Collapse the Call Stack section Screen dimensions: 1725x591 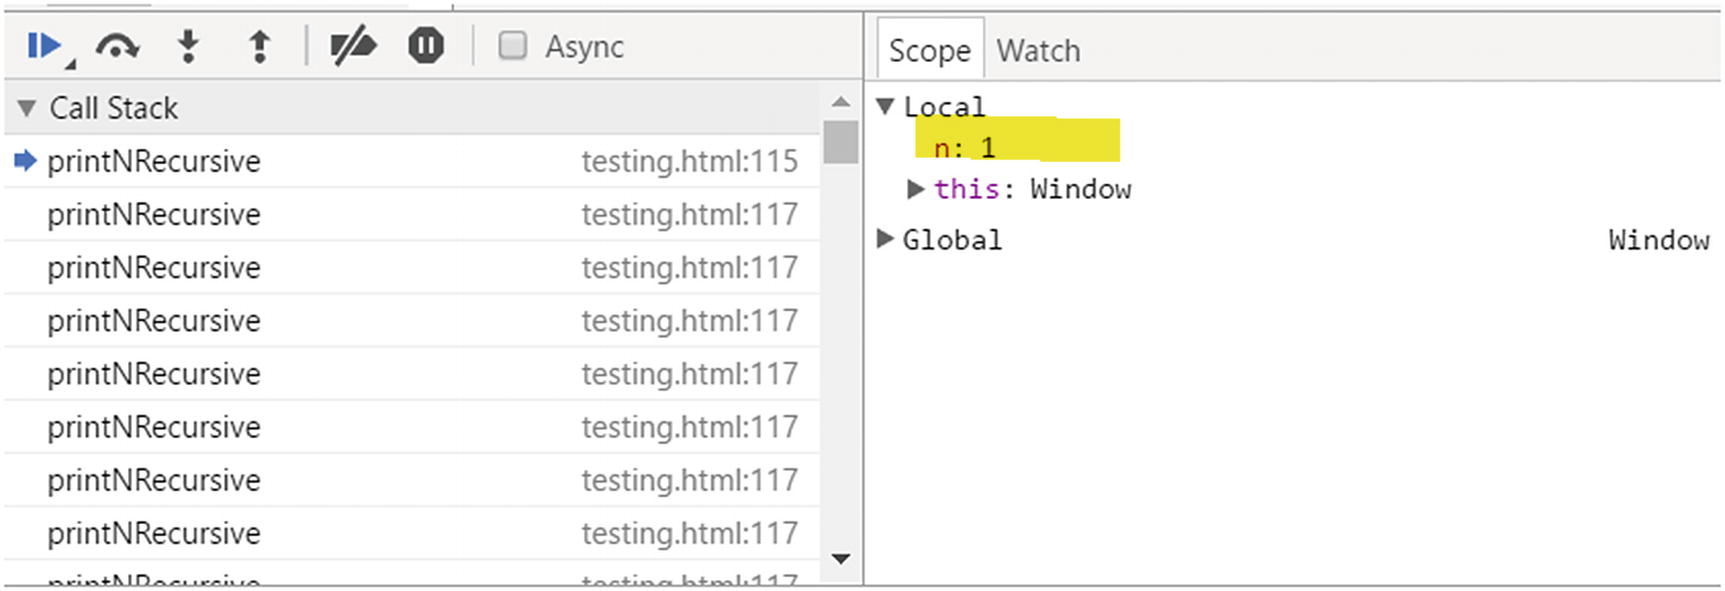click(x=27, y=108)
